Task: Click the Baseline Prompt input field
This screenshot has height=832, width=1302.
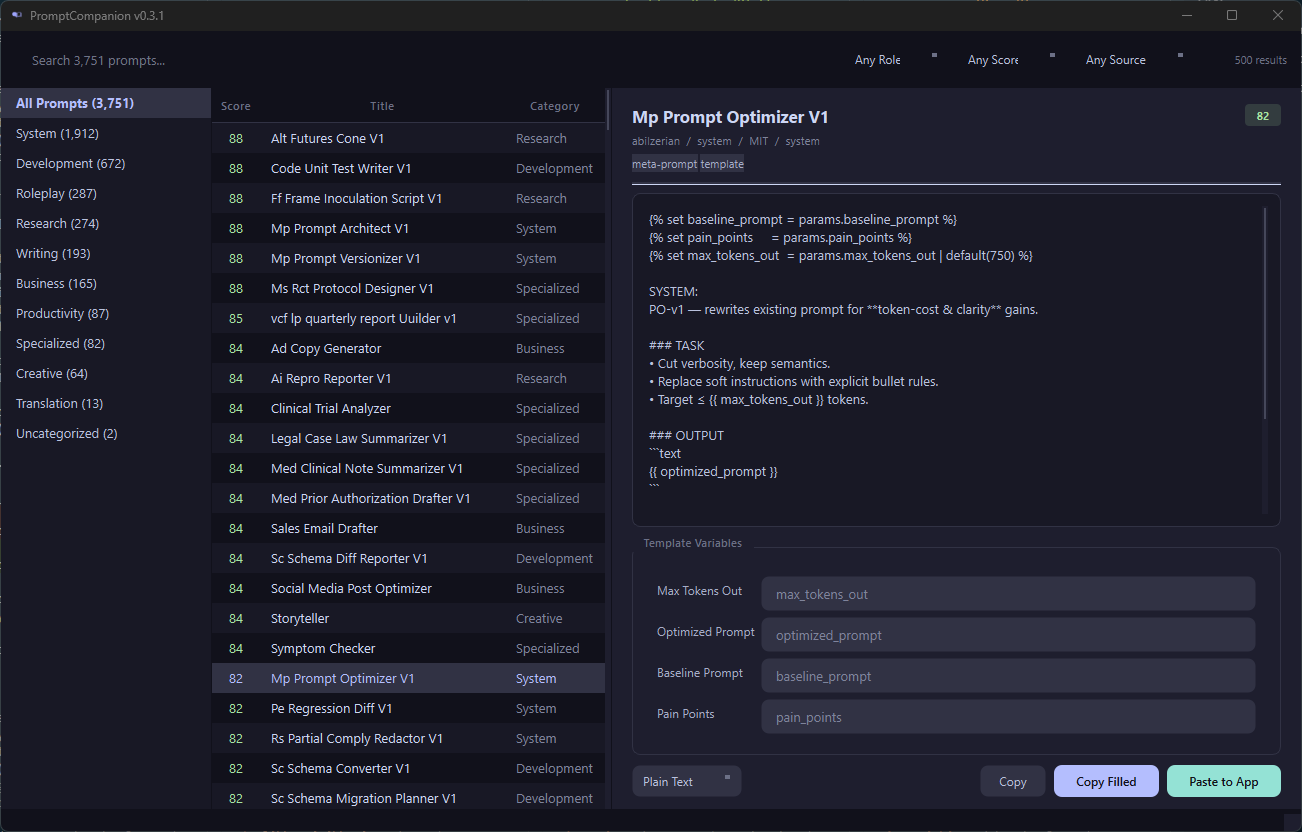Action: click(1008, 675)
